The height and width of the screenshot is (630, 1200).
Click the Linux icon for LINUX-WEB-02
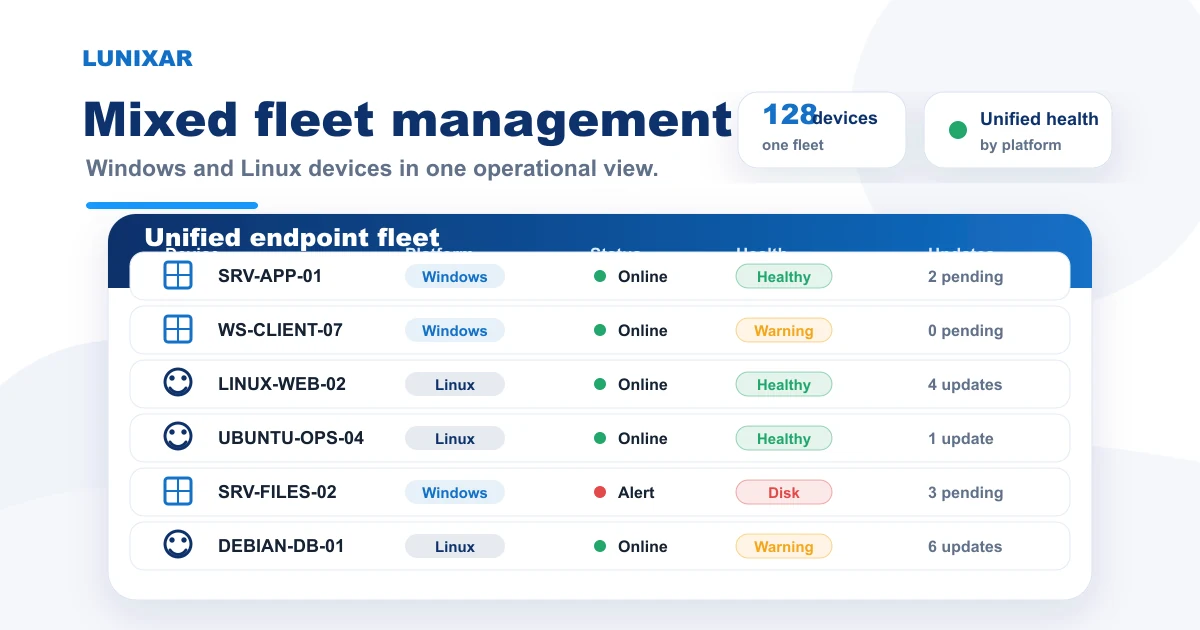pyautogui.click(x=178, y=383)
